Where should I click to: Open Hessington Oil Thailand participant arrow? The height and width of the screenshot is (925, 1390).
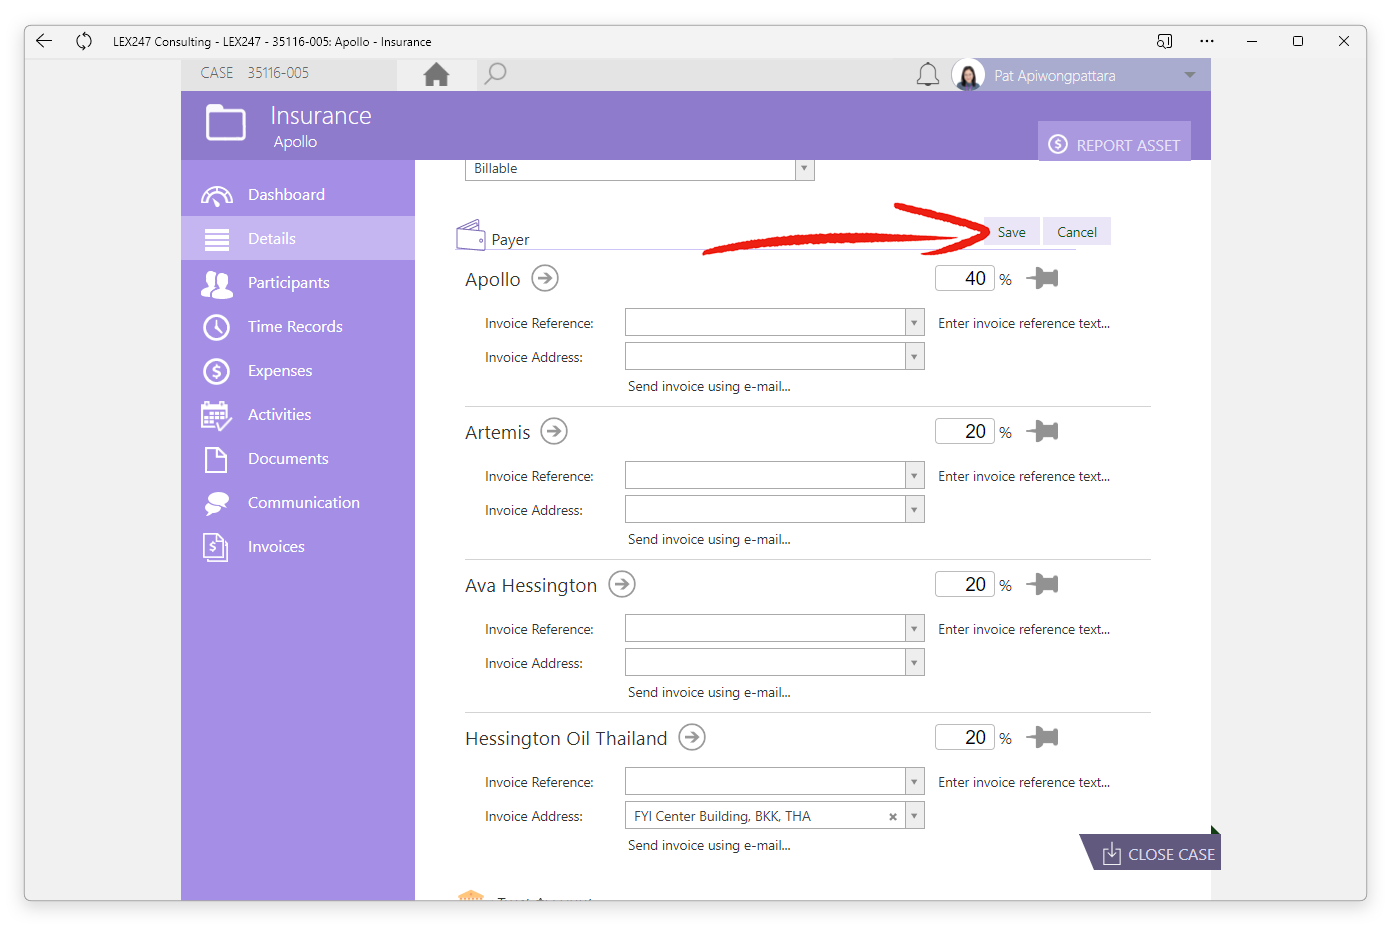(692, 737)
